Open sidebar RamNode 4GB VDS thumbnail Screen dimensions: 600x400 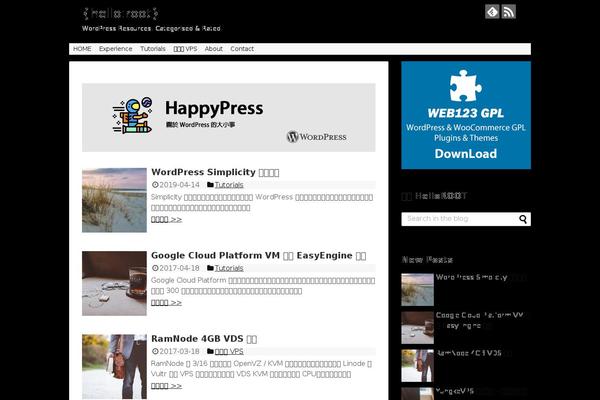click(x=417, y=366)
